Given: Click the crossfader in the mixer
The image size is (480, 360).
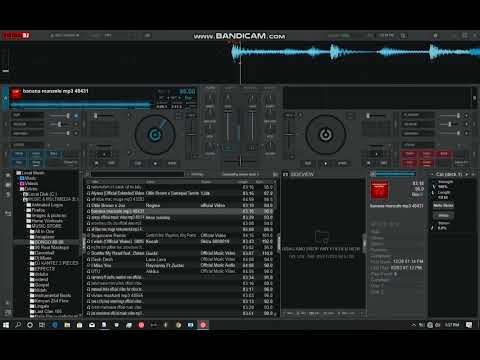Looking at the screenshot, I should point(240,162).
